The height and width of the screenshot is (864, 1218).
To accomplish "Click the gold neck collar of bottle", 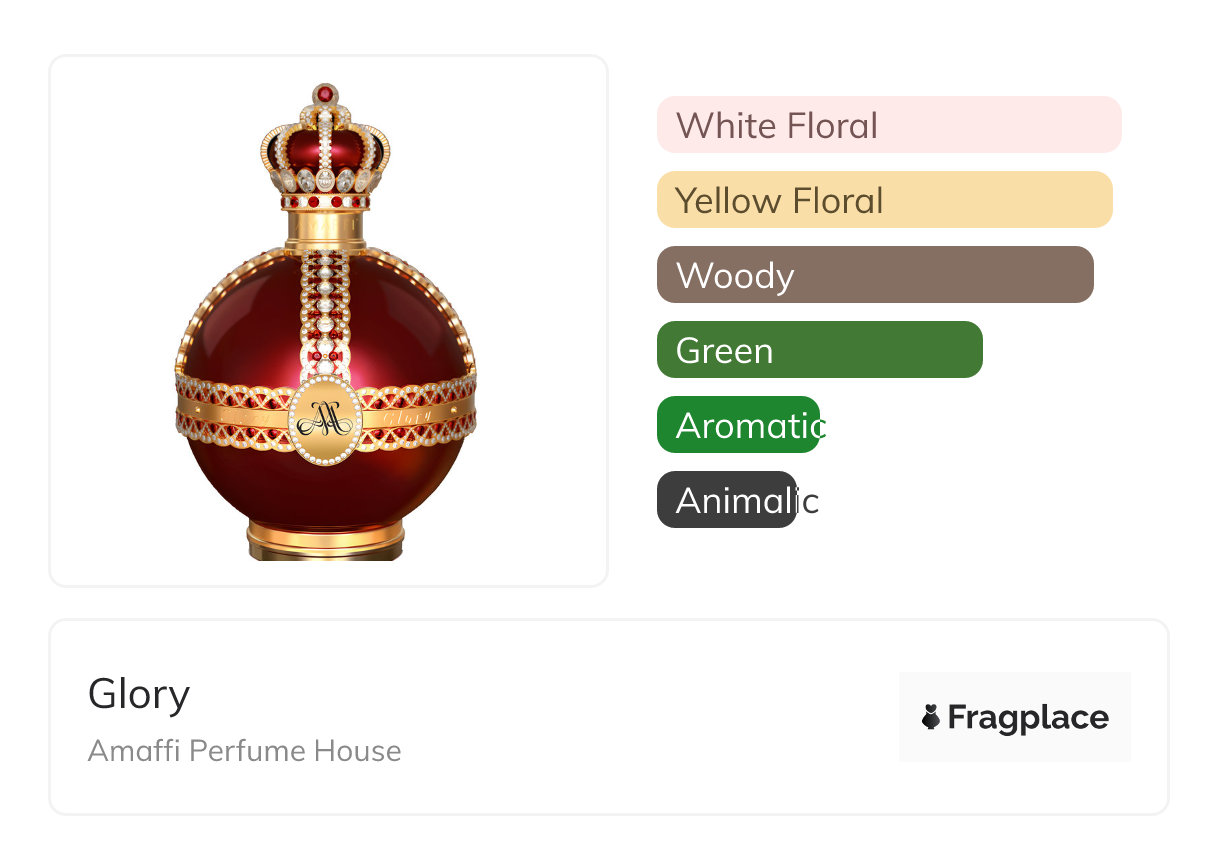I will pyautogui.click(x=325, y=231).
